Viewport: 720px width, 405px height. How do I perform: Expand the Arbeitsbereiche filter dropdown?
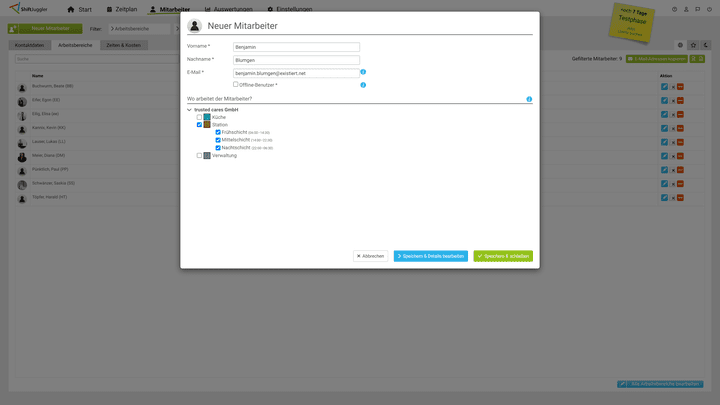[140, 29]
